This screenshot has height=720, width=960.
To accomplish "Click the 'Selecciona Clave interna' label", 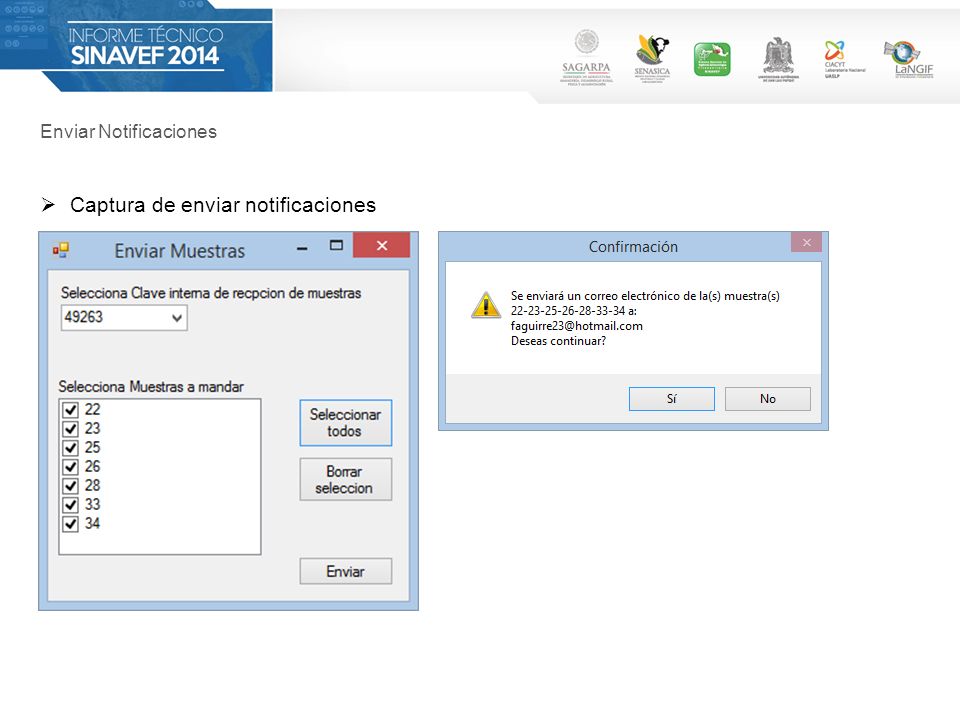I will 211,293.
